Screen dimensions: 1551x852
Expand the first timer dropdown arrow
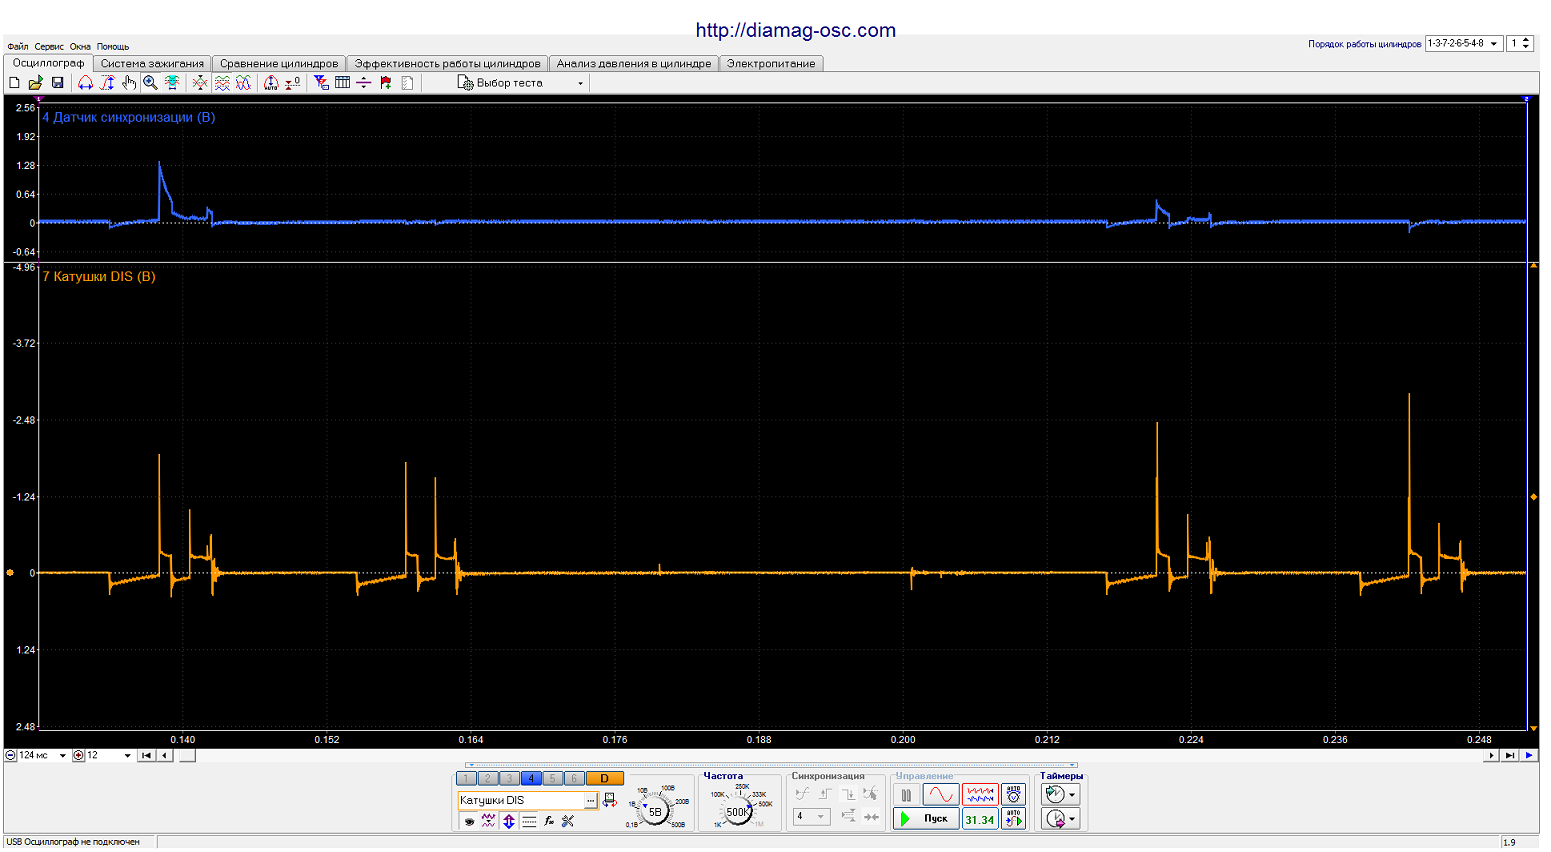pyautogui.click(x=1072, y=795)
